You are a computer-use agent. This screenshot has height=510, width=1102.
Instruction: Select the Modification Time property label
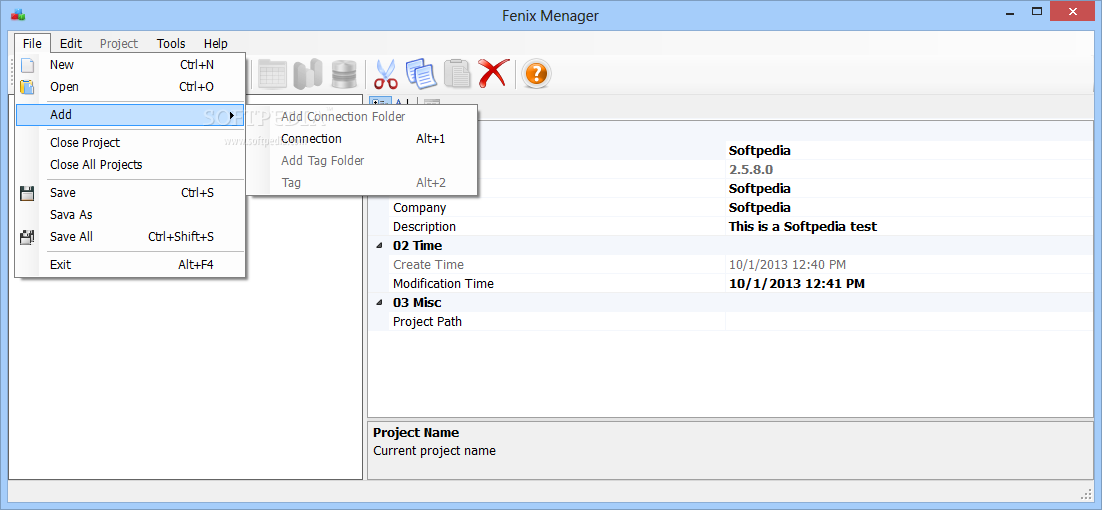pos(443,284)
